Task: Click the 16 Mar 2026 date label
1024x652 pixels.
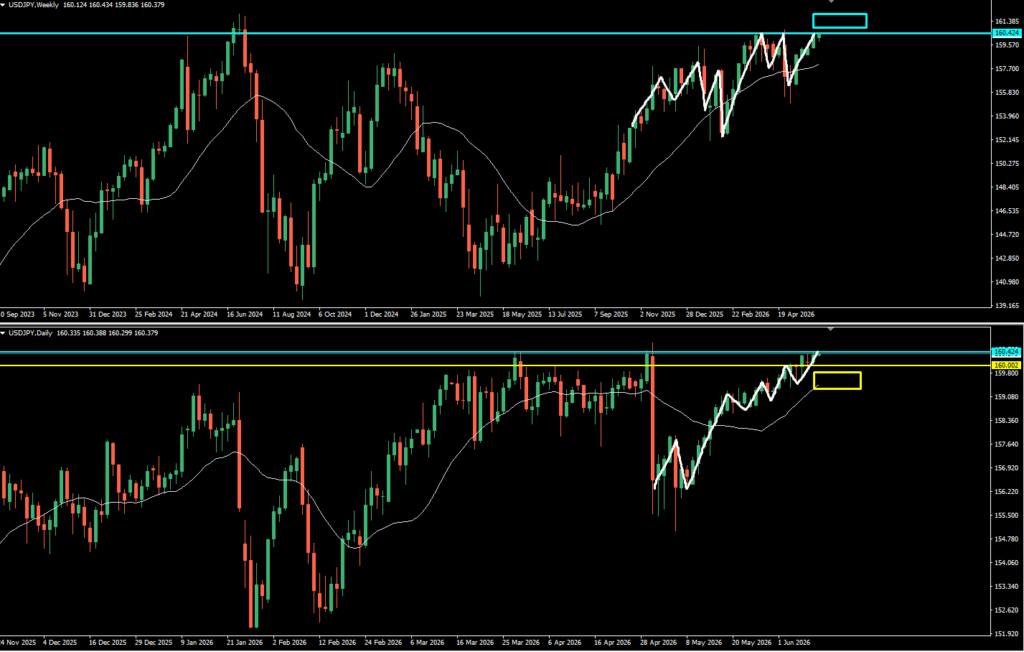Action: (x=476, y=642)
